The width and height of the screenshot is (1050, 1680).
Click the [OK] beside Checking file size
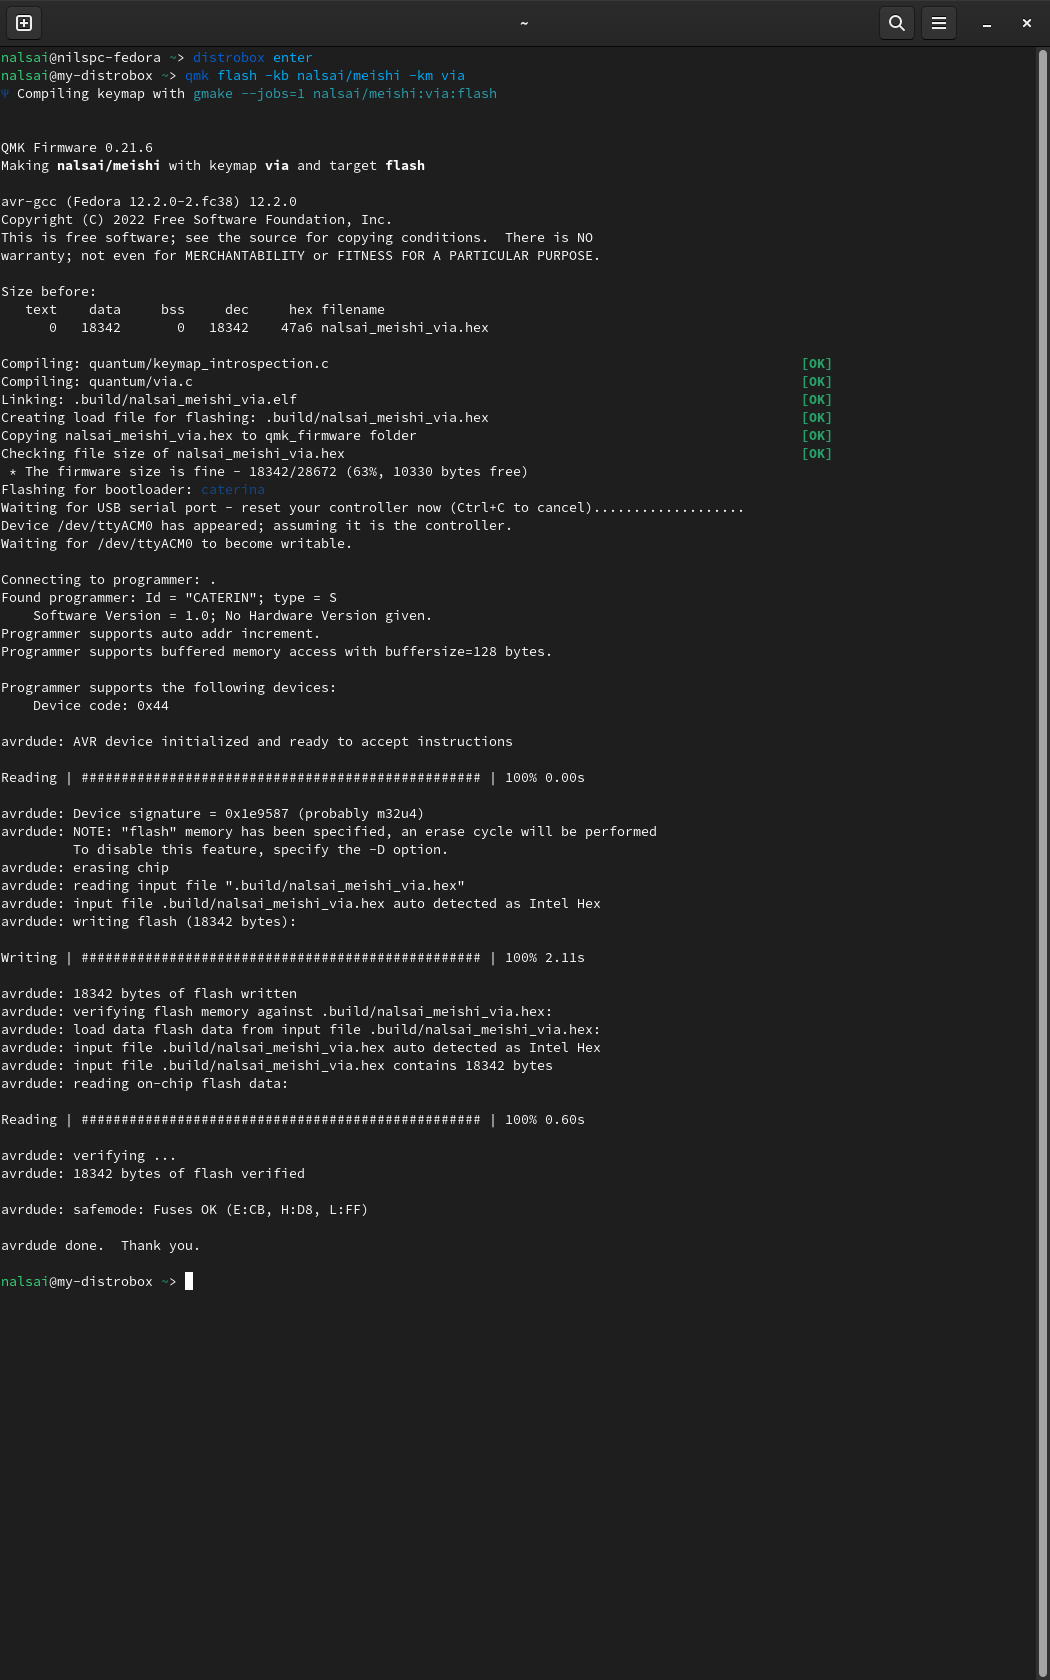[816, 454]
